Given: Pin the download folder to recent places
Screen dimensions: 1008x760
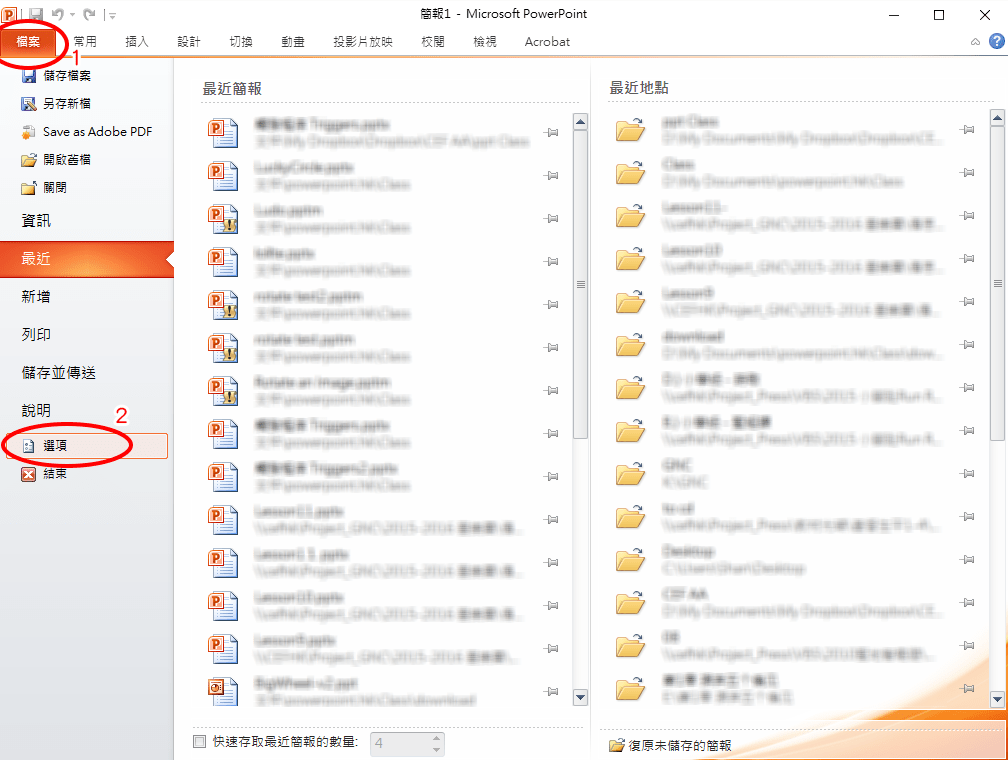Looking at the screenshot, I should tap(967, 345).
